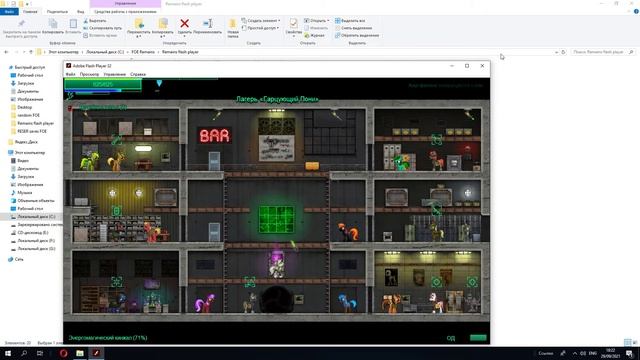Open the Windows Start menu
This screenshot has height=360, width=640.
(x=8, y=353)
